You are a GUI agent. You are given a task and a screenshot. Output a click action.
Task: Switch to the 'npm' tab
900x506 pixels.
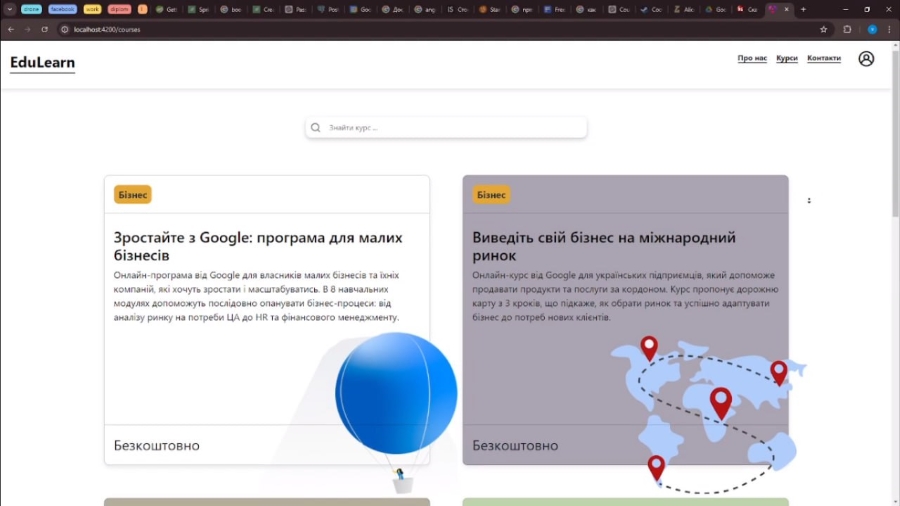pos(522,9)
